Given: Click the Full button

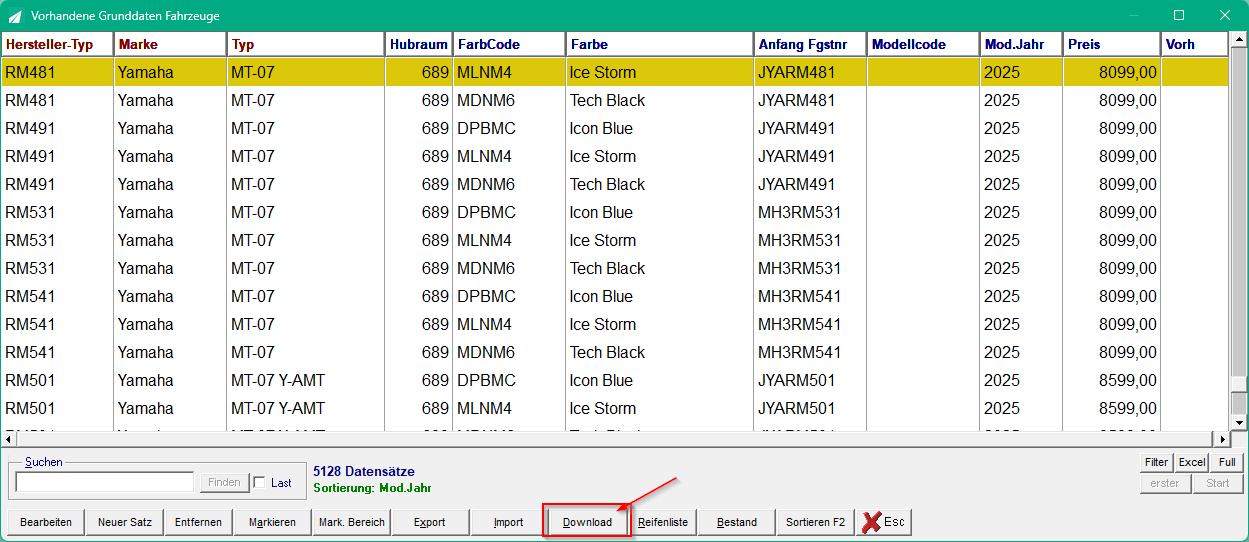Looking at the screenshot, I should (1226, 462).
